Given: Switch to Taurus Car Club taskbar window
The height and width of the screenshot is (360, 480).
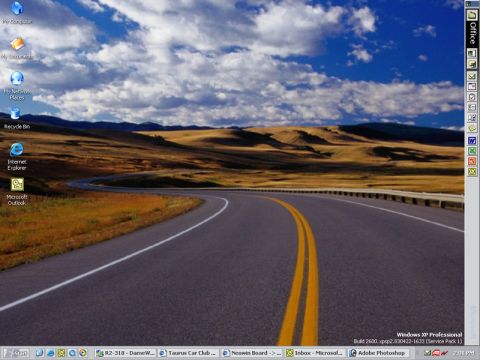Looking at the screenshot, I should point(188,353).
